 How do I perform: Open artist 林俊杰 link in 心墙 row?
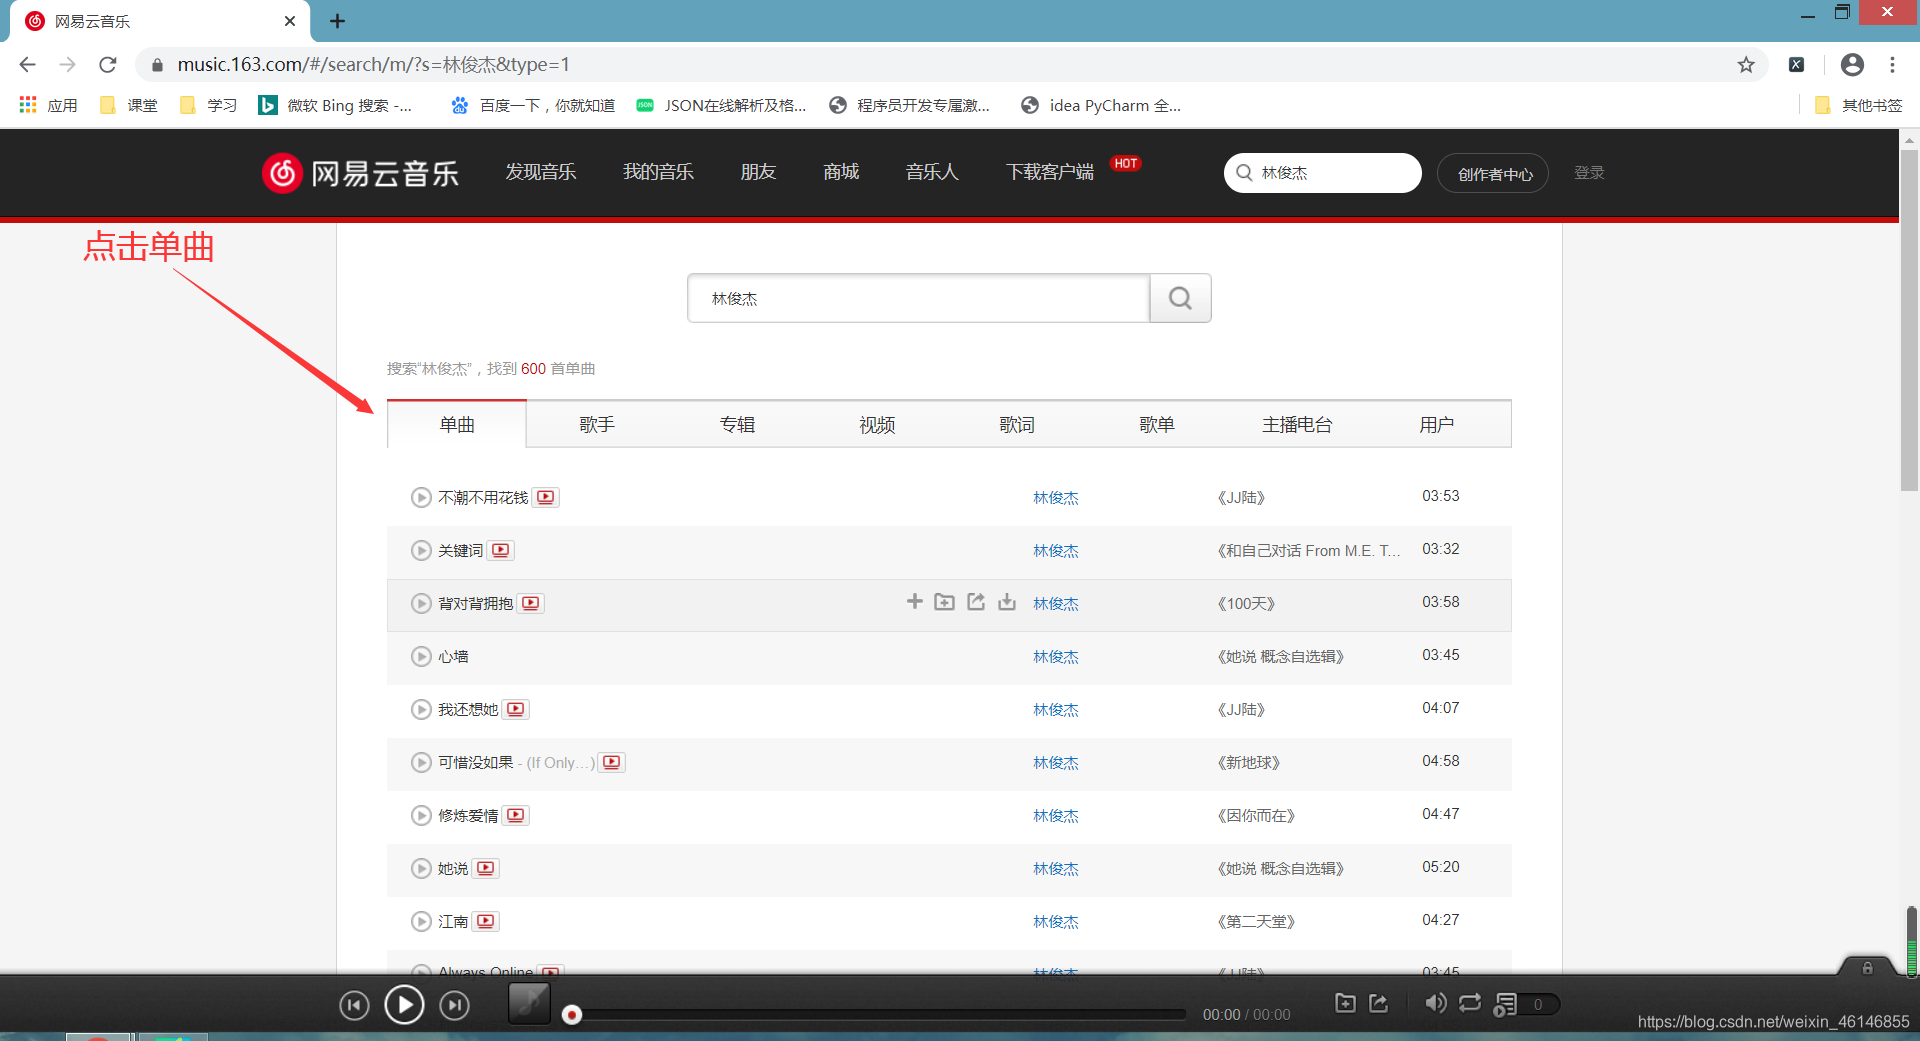point(1056,656)
